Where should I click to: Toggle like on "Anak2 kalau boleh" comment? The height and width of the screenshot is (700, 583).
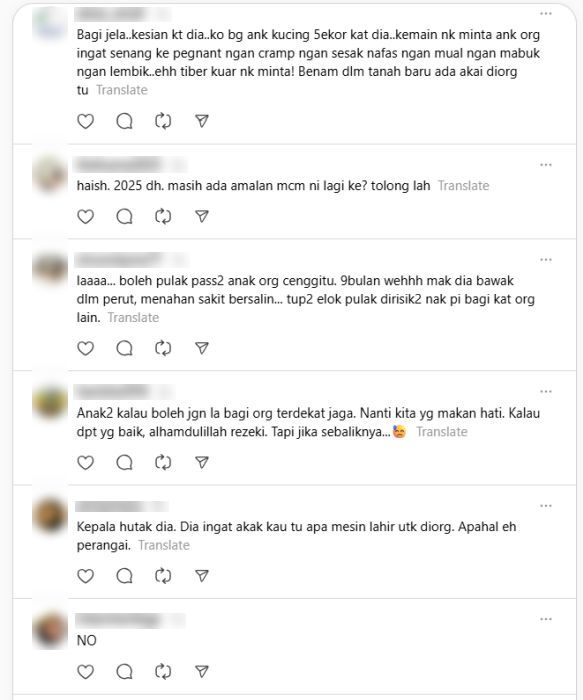[85, 462]
